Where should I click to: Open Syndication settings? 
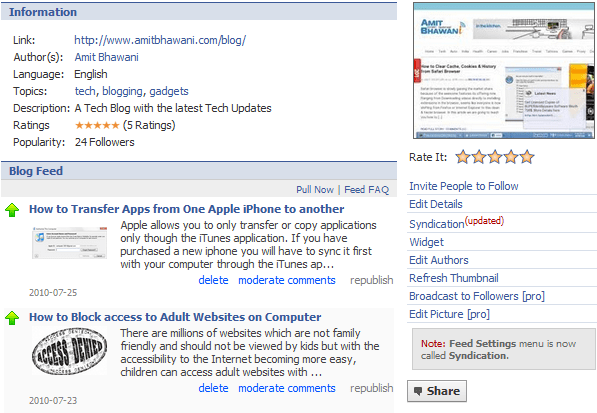[436, 224]
